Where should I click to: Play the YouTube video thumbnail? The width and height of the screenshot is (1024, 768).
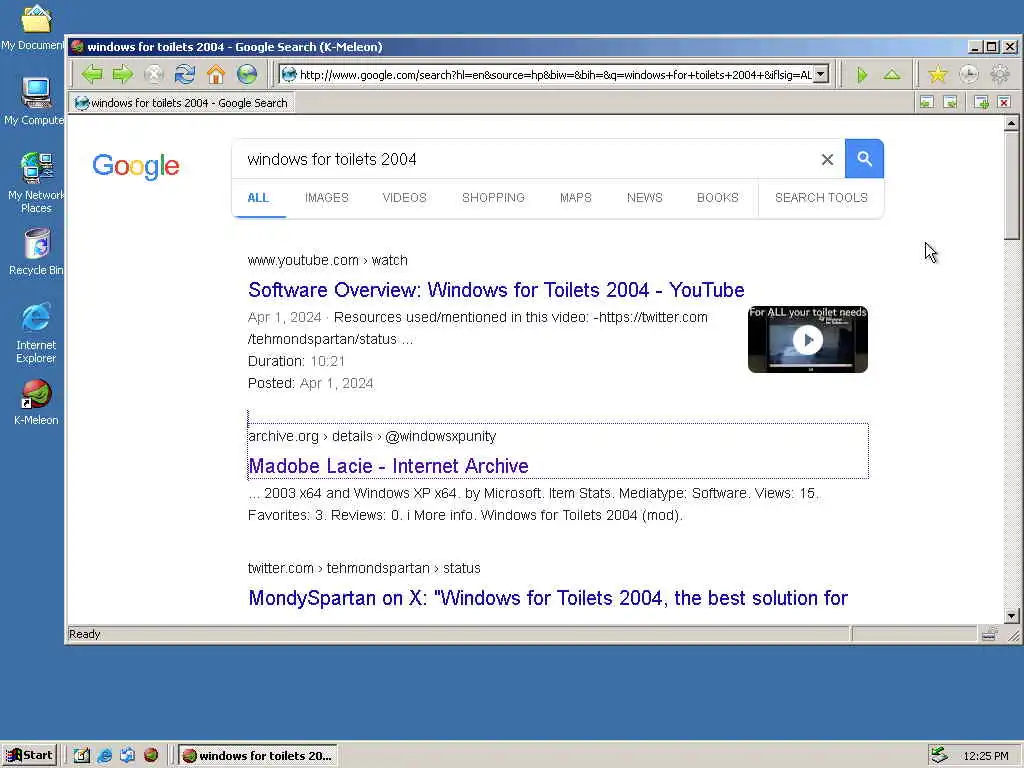coord(808,340)
